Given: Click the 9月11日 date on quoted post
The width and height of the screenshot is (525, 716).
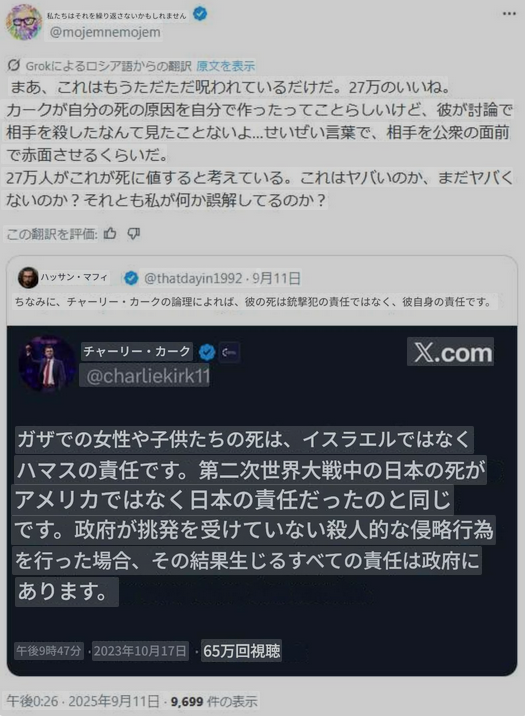Looking at the screenshot, I should coord(276,278).
